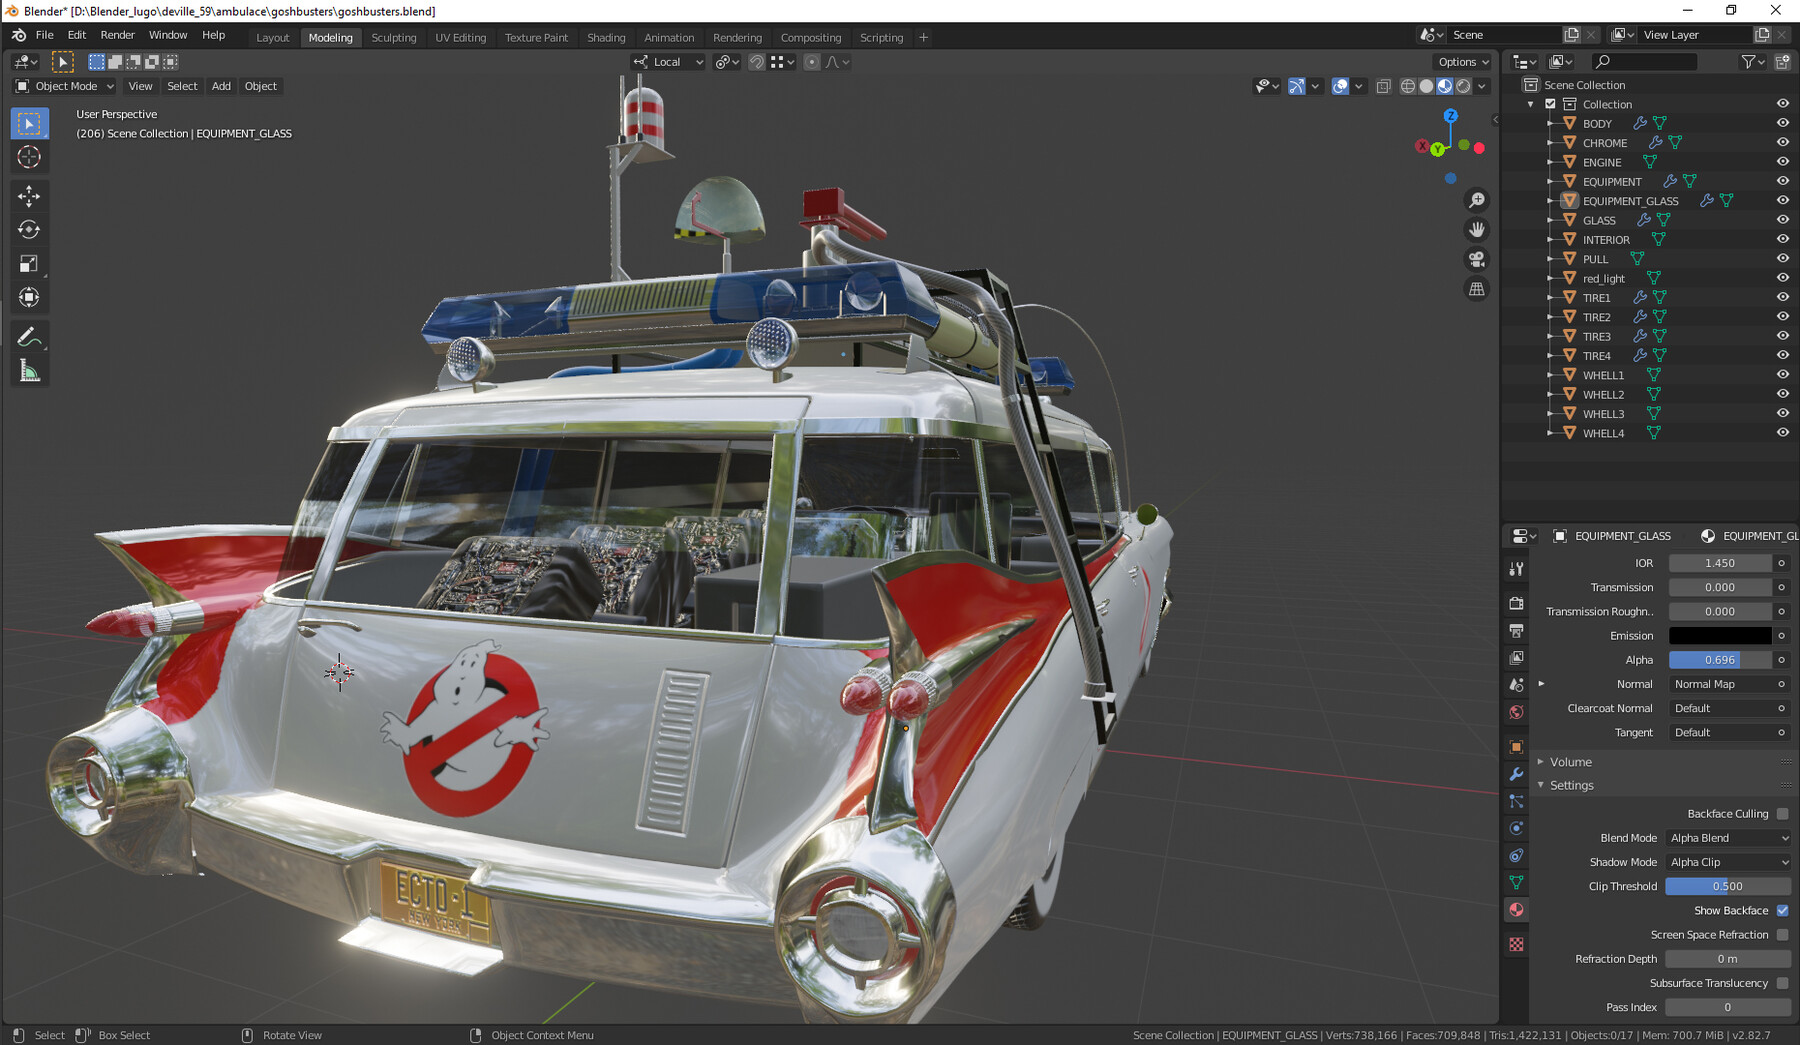
Task: Activate the Move tool
Action: (29, 195)
